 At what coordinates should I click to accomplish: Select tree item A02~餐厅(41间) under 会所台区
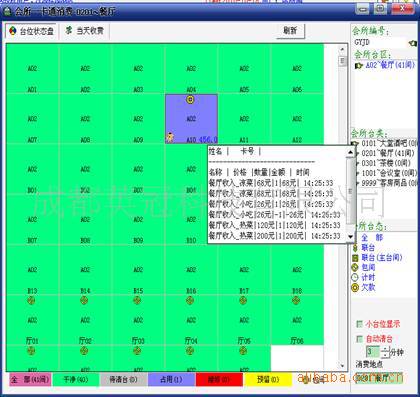click(x=389, y=65)
